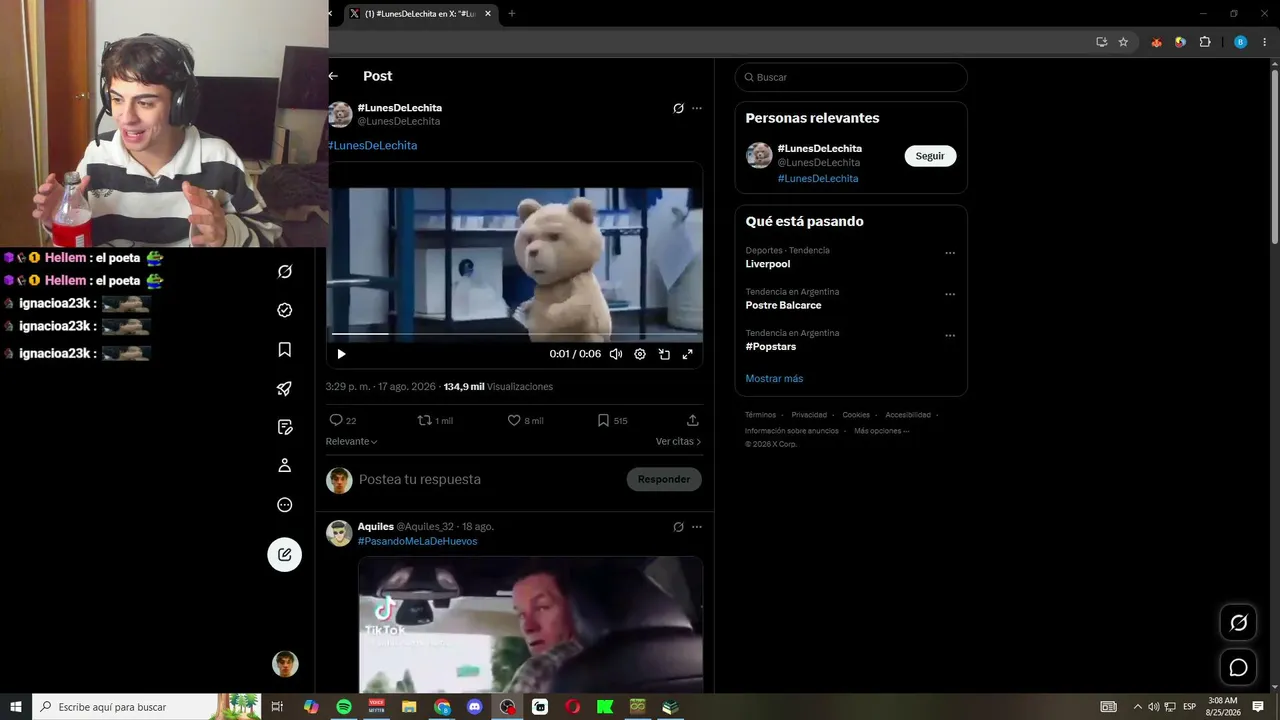Toggle picture-in-picture for the video

(664, 354)
